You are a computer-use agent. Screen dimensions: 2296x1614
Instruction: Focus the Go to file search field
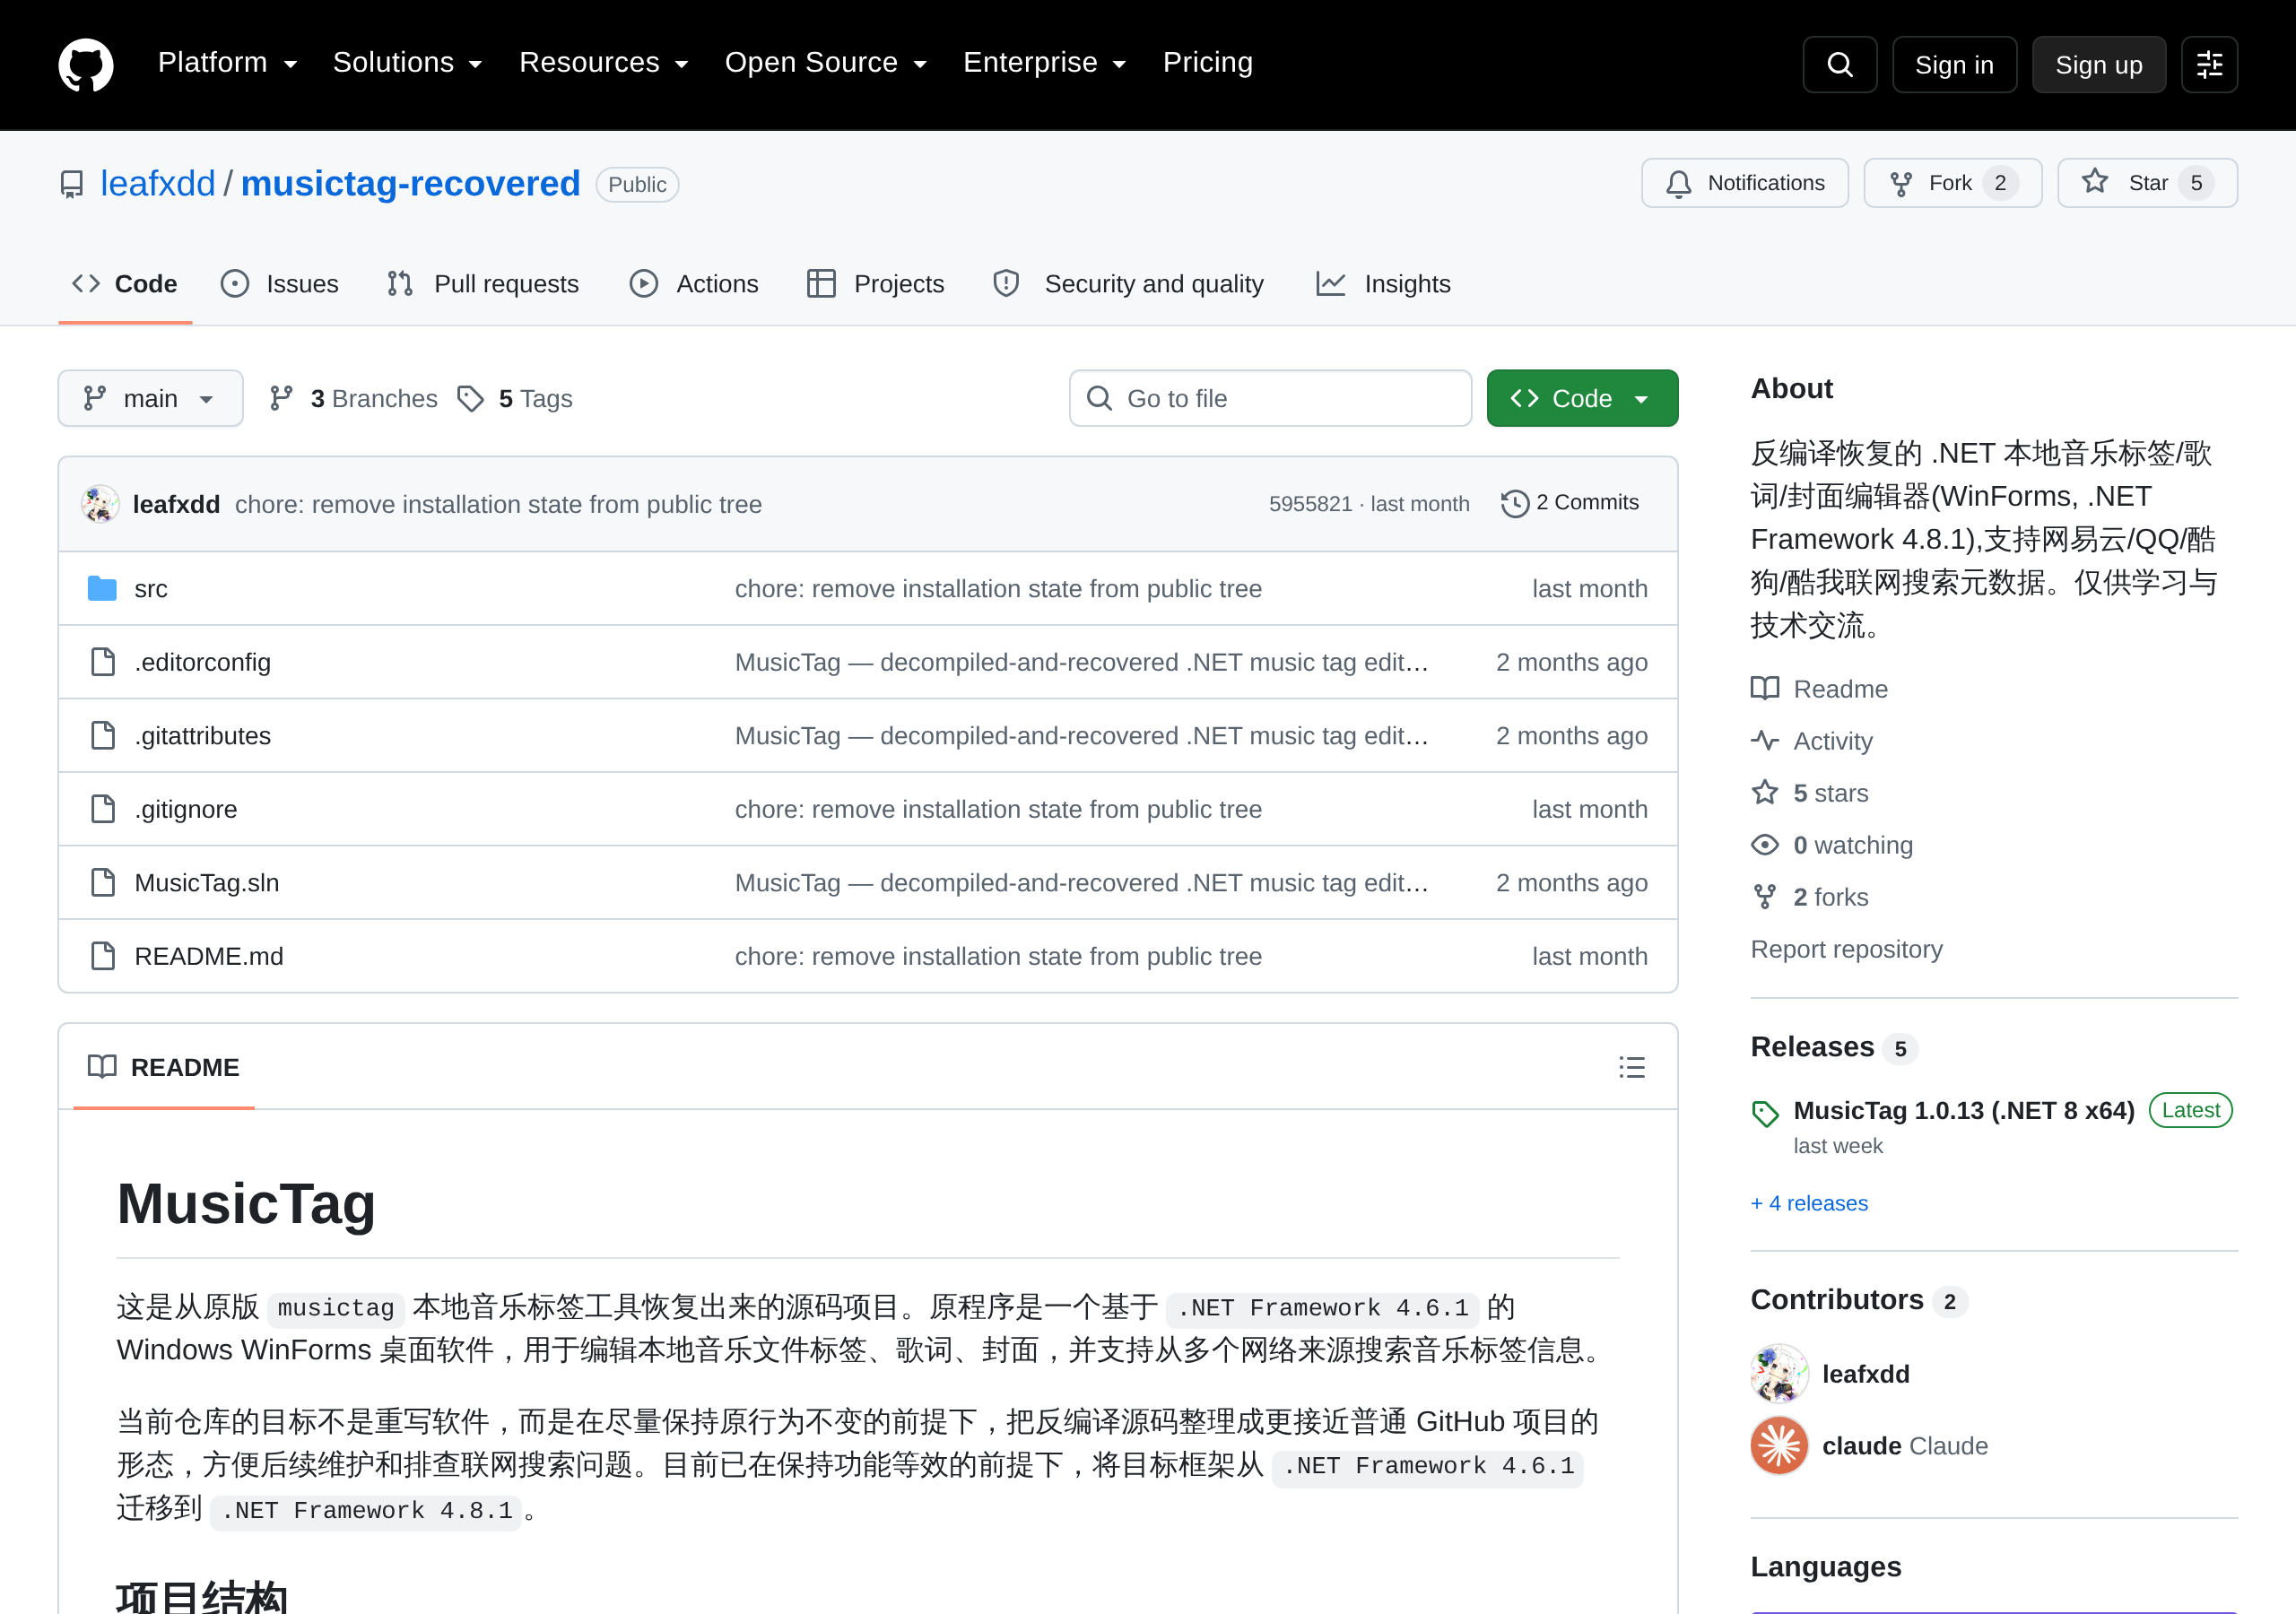point(1270,399)
